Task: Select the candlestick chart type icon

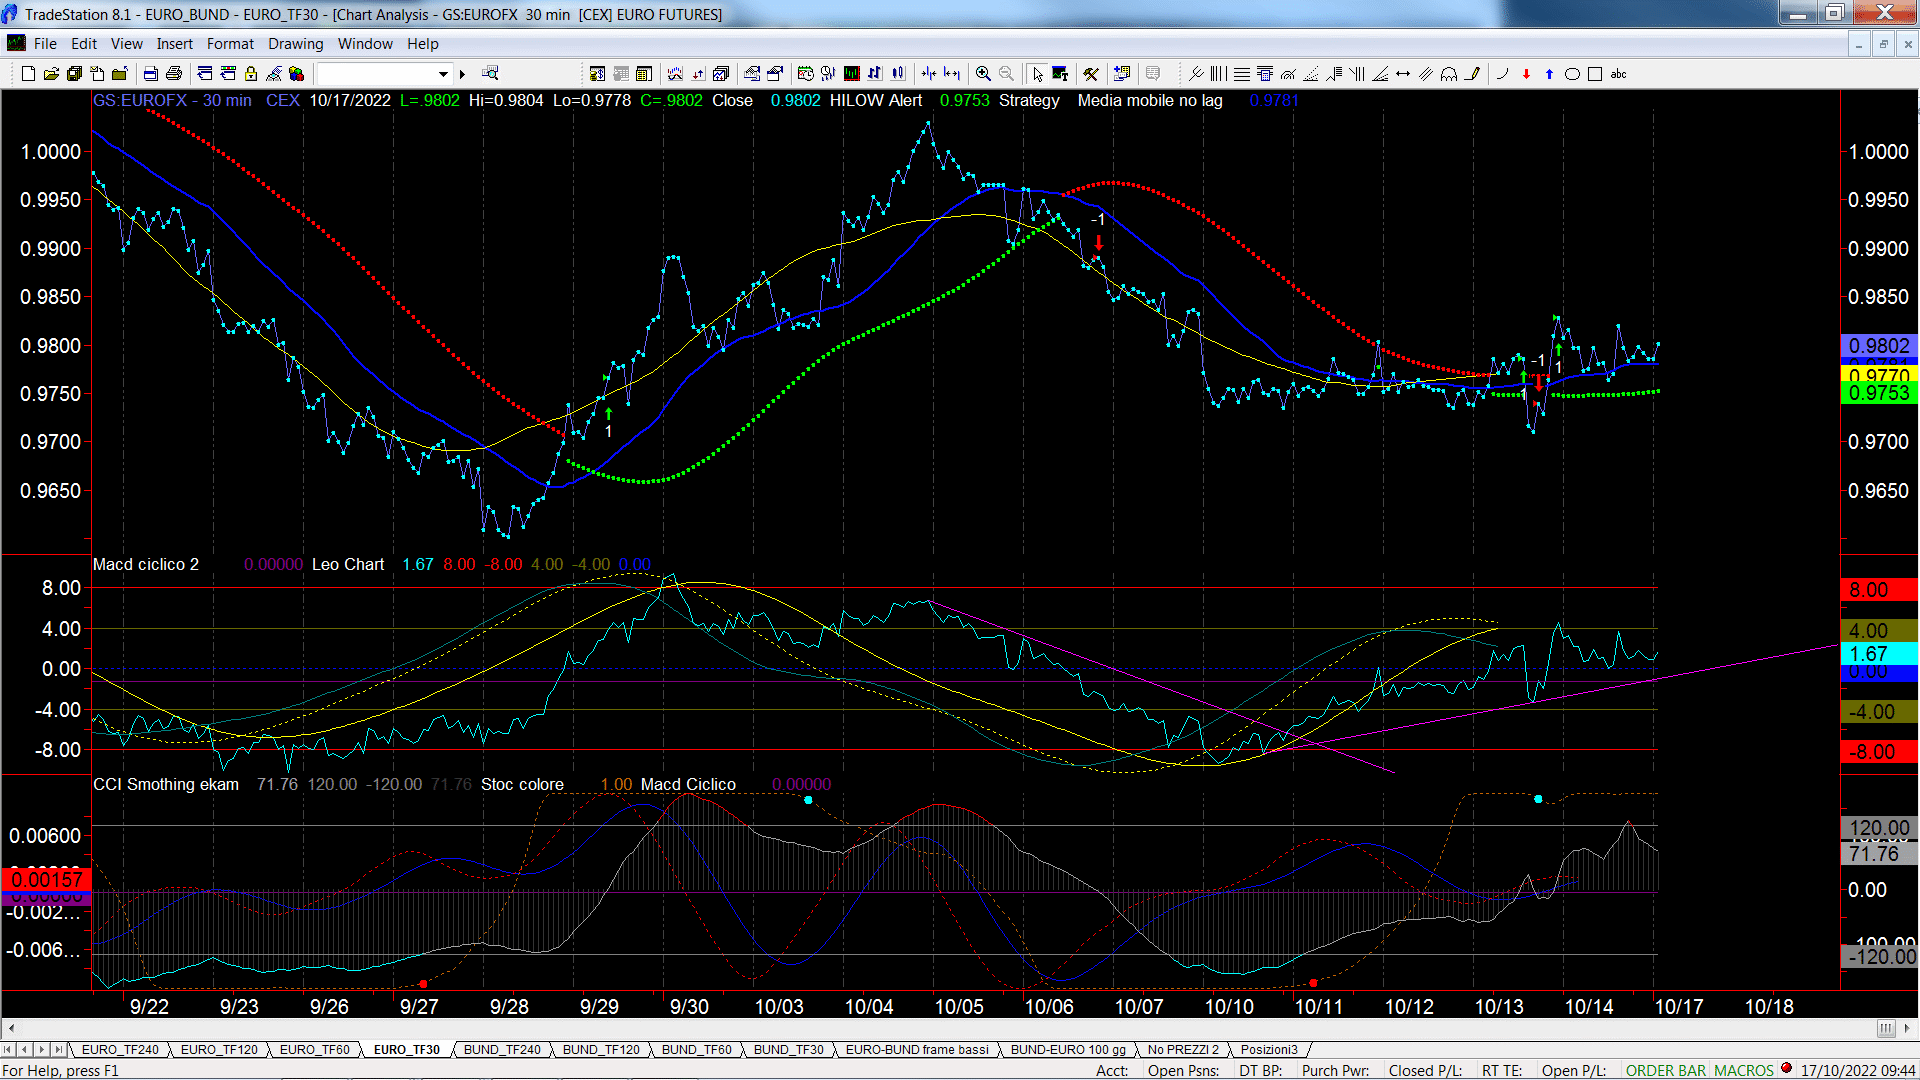Action: coord(898,73)
